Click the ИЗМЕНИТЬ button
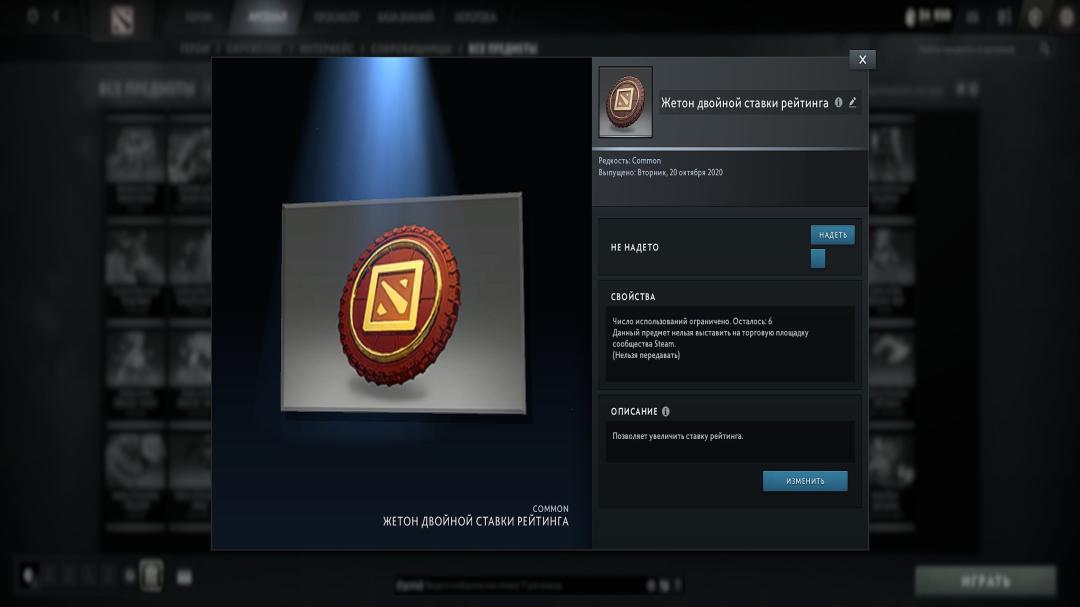The width and height of the screenshot is (1080, 607). point(804,481)
